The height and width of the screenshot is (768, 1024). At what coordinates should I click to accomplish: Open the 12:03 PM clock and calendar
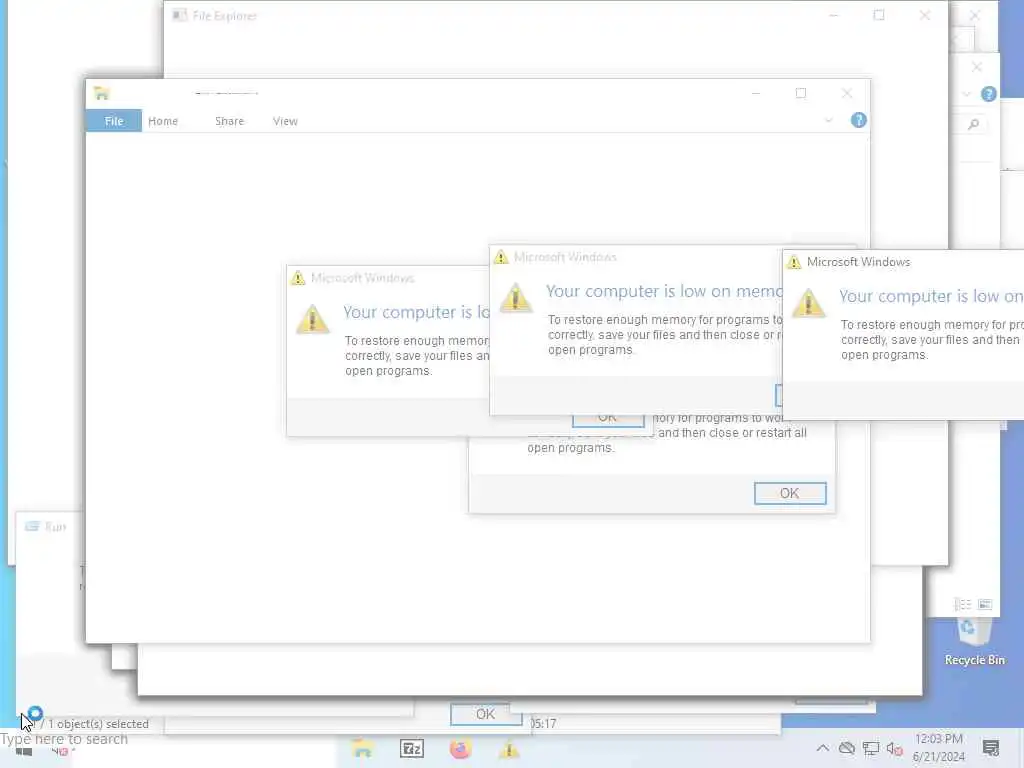938,748
